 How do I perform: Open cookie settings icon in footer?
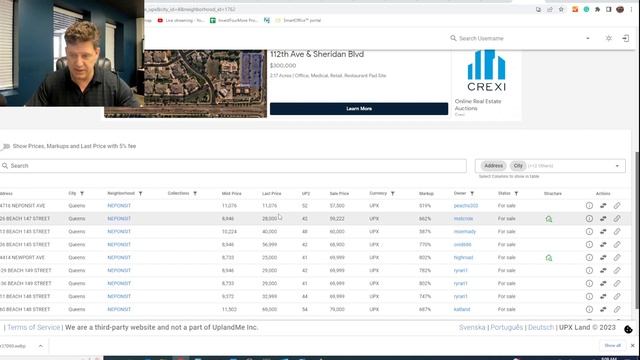click(628, 329)
